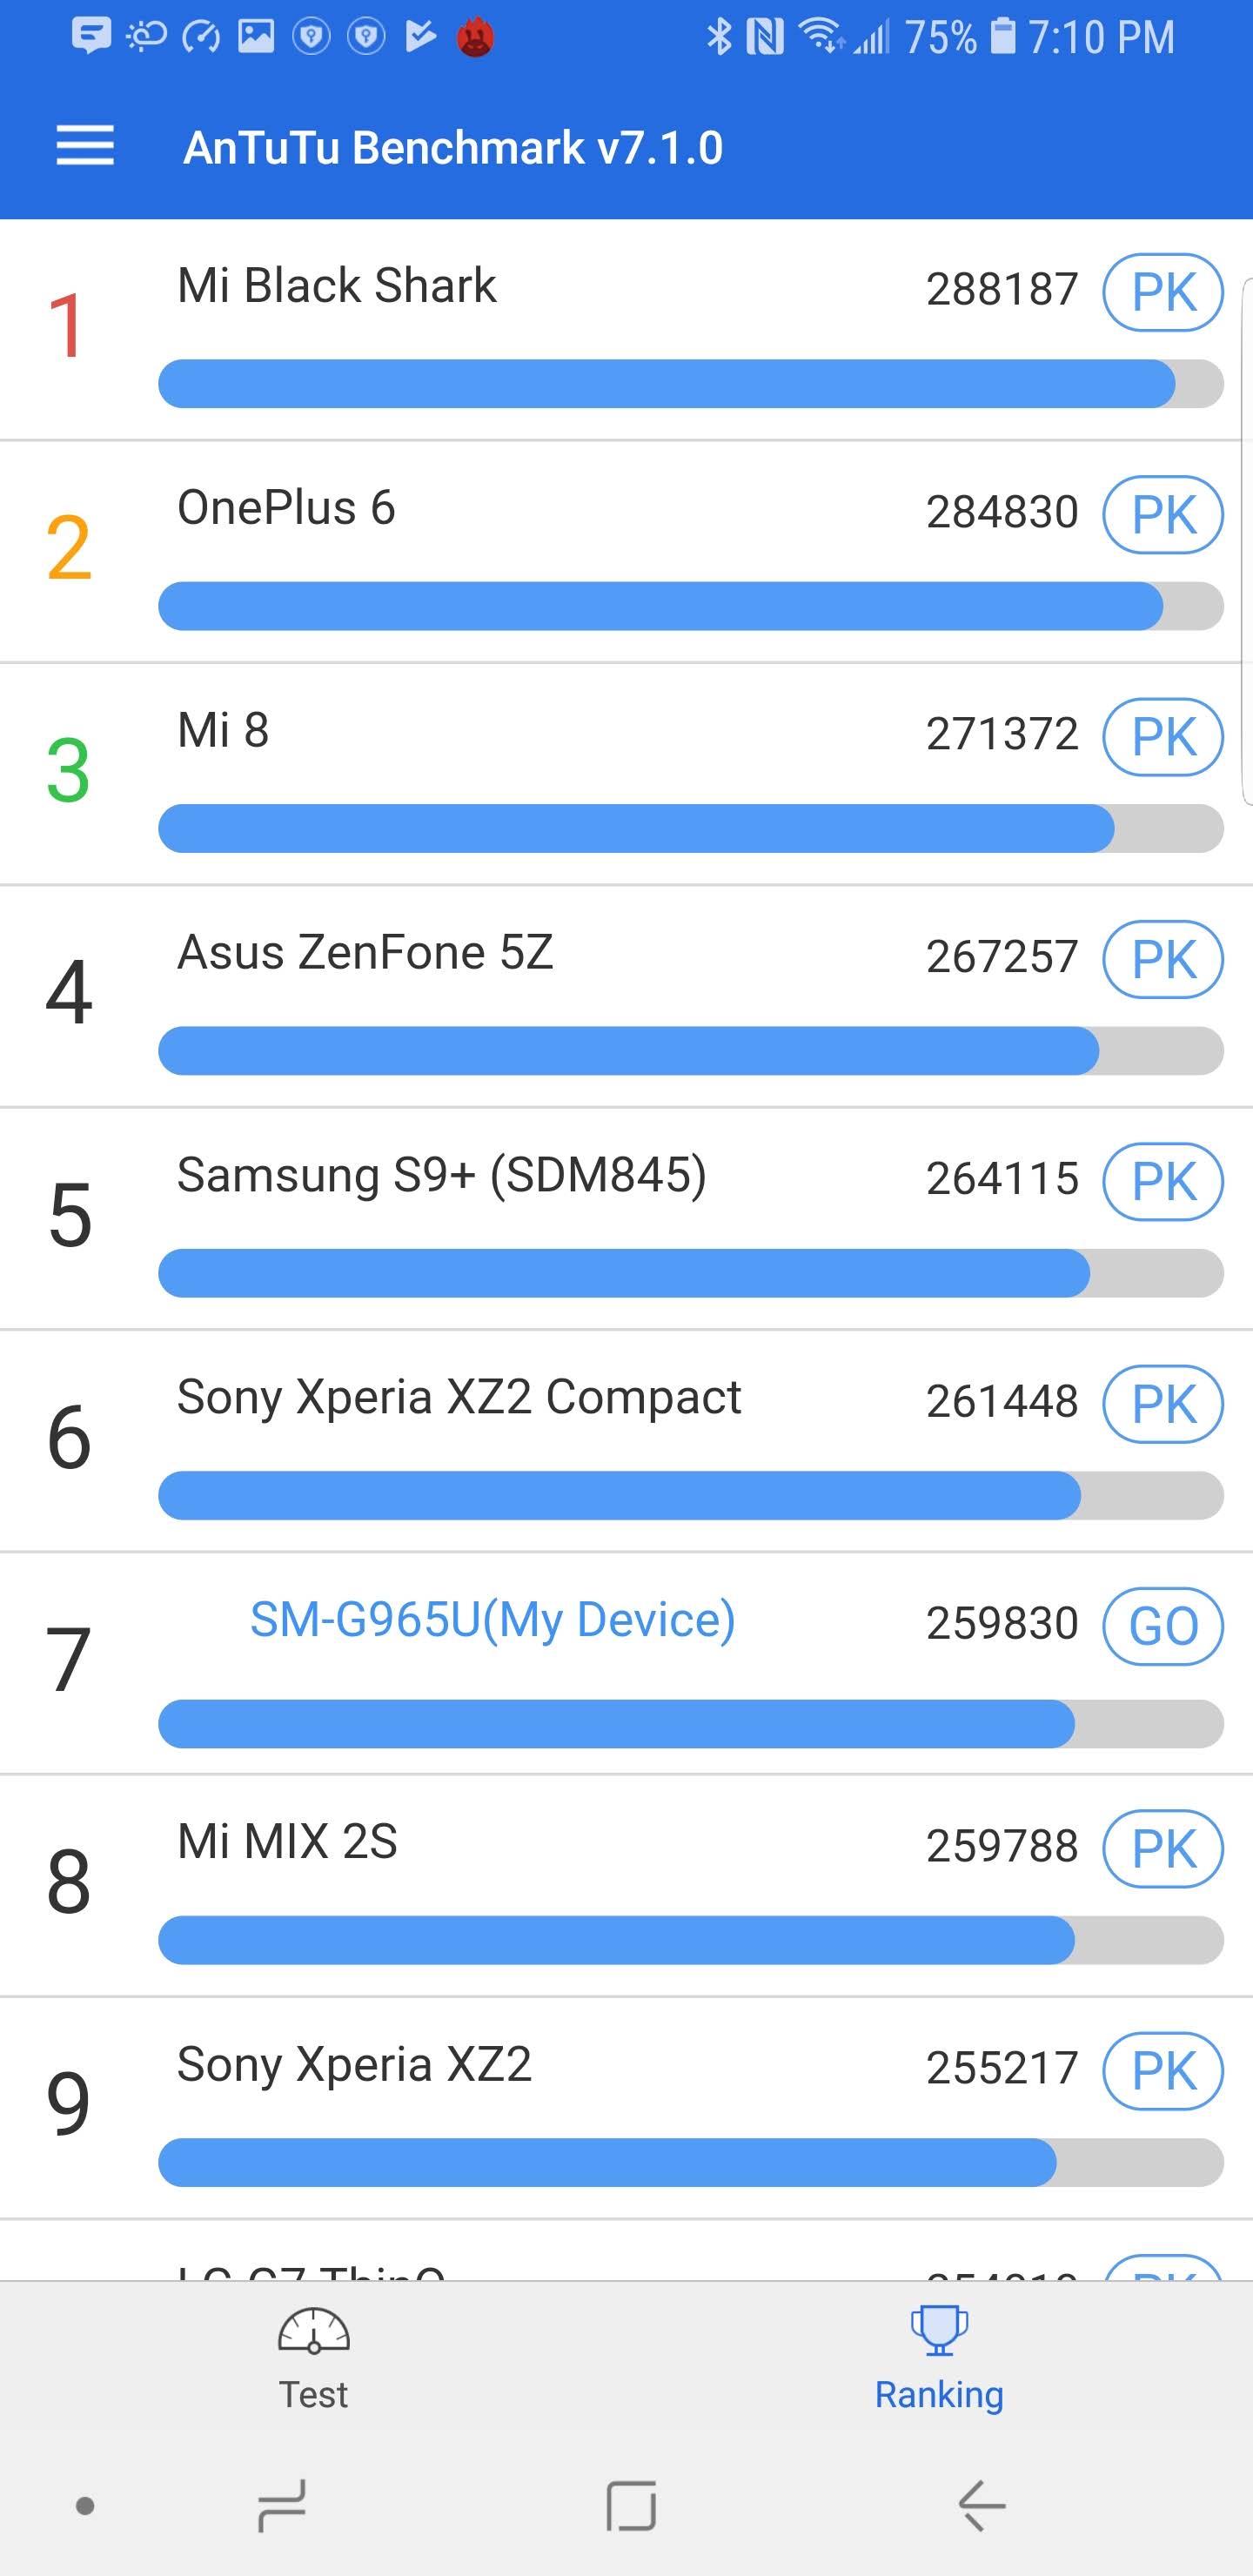Tap the red AnTuTu status bar icon
1253x2576 pixels.
[x=475, y=38]
